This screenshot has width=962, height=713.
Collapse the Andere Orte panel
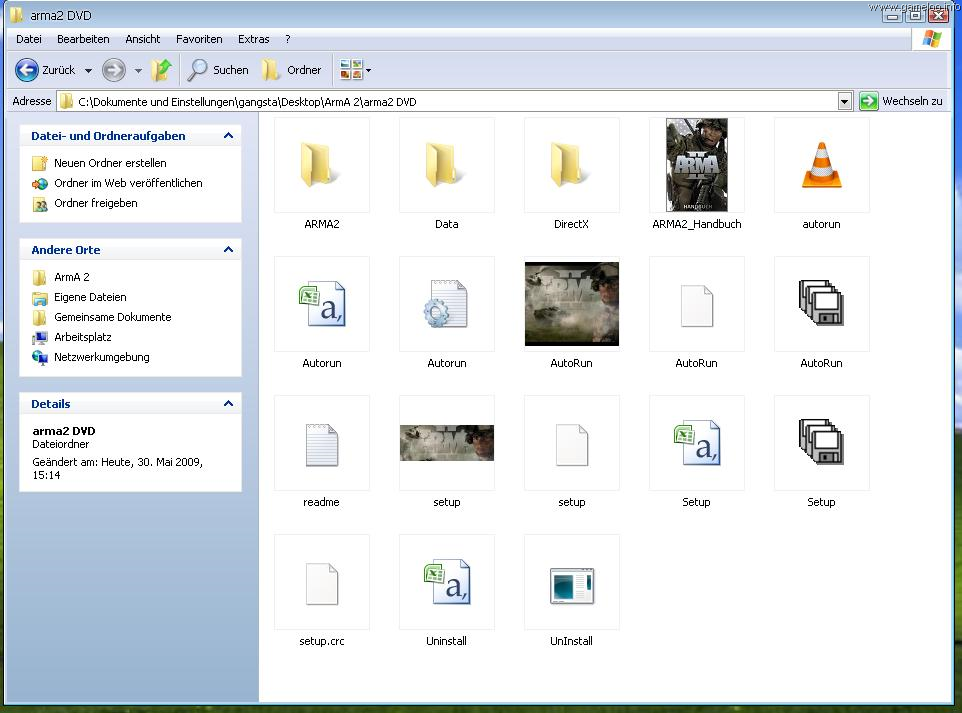click(228, 250)
